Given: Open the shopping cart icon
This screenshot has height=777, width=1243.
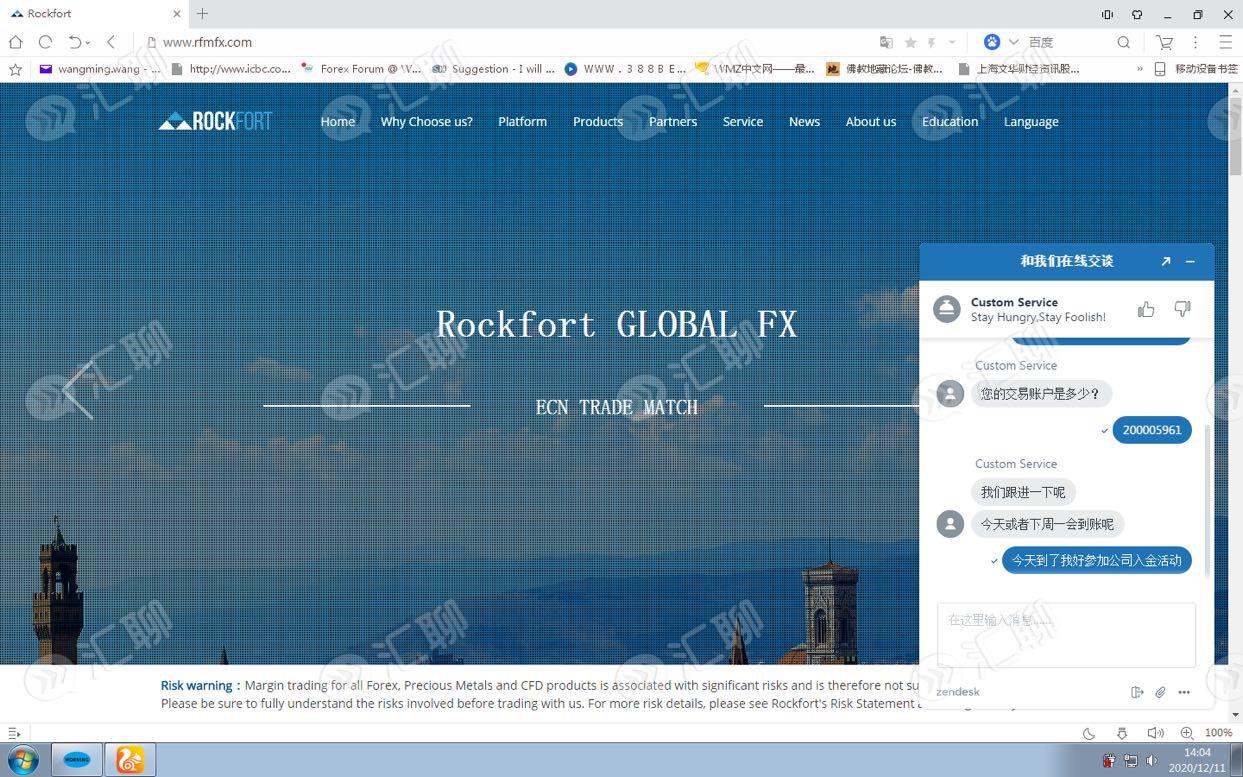Looking at the screenshot, I should tap(1165, 42).
